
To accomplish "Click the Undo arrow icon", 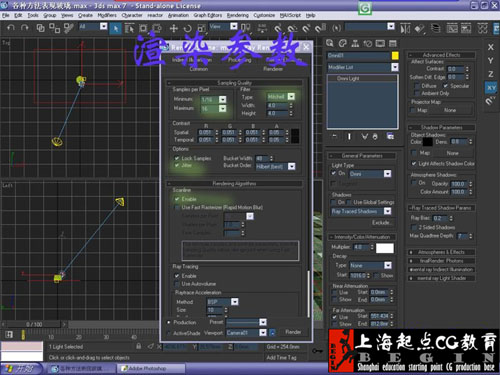I will [11, 28].
